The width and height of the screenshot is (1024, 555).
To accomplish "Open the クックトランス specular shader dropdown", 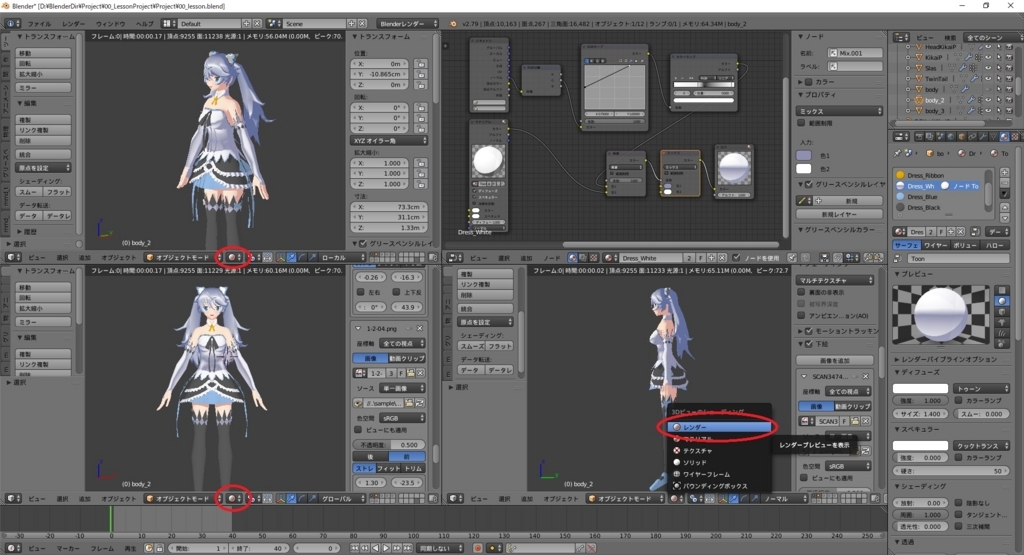I will [981, 445].
